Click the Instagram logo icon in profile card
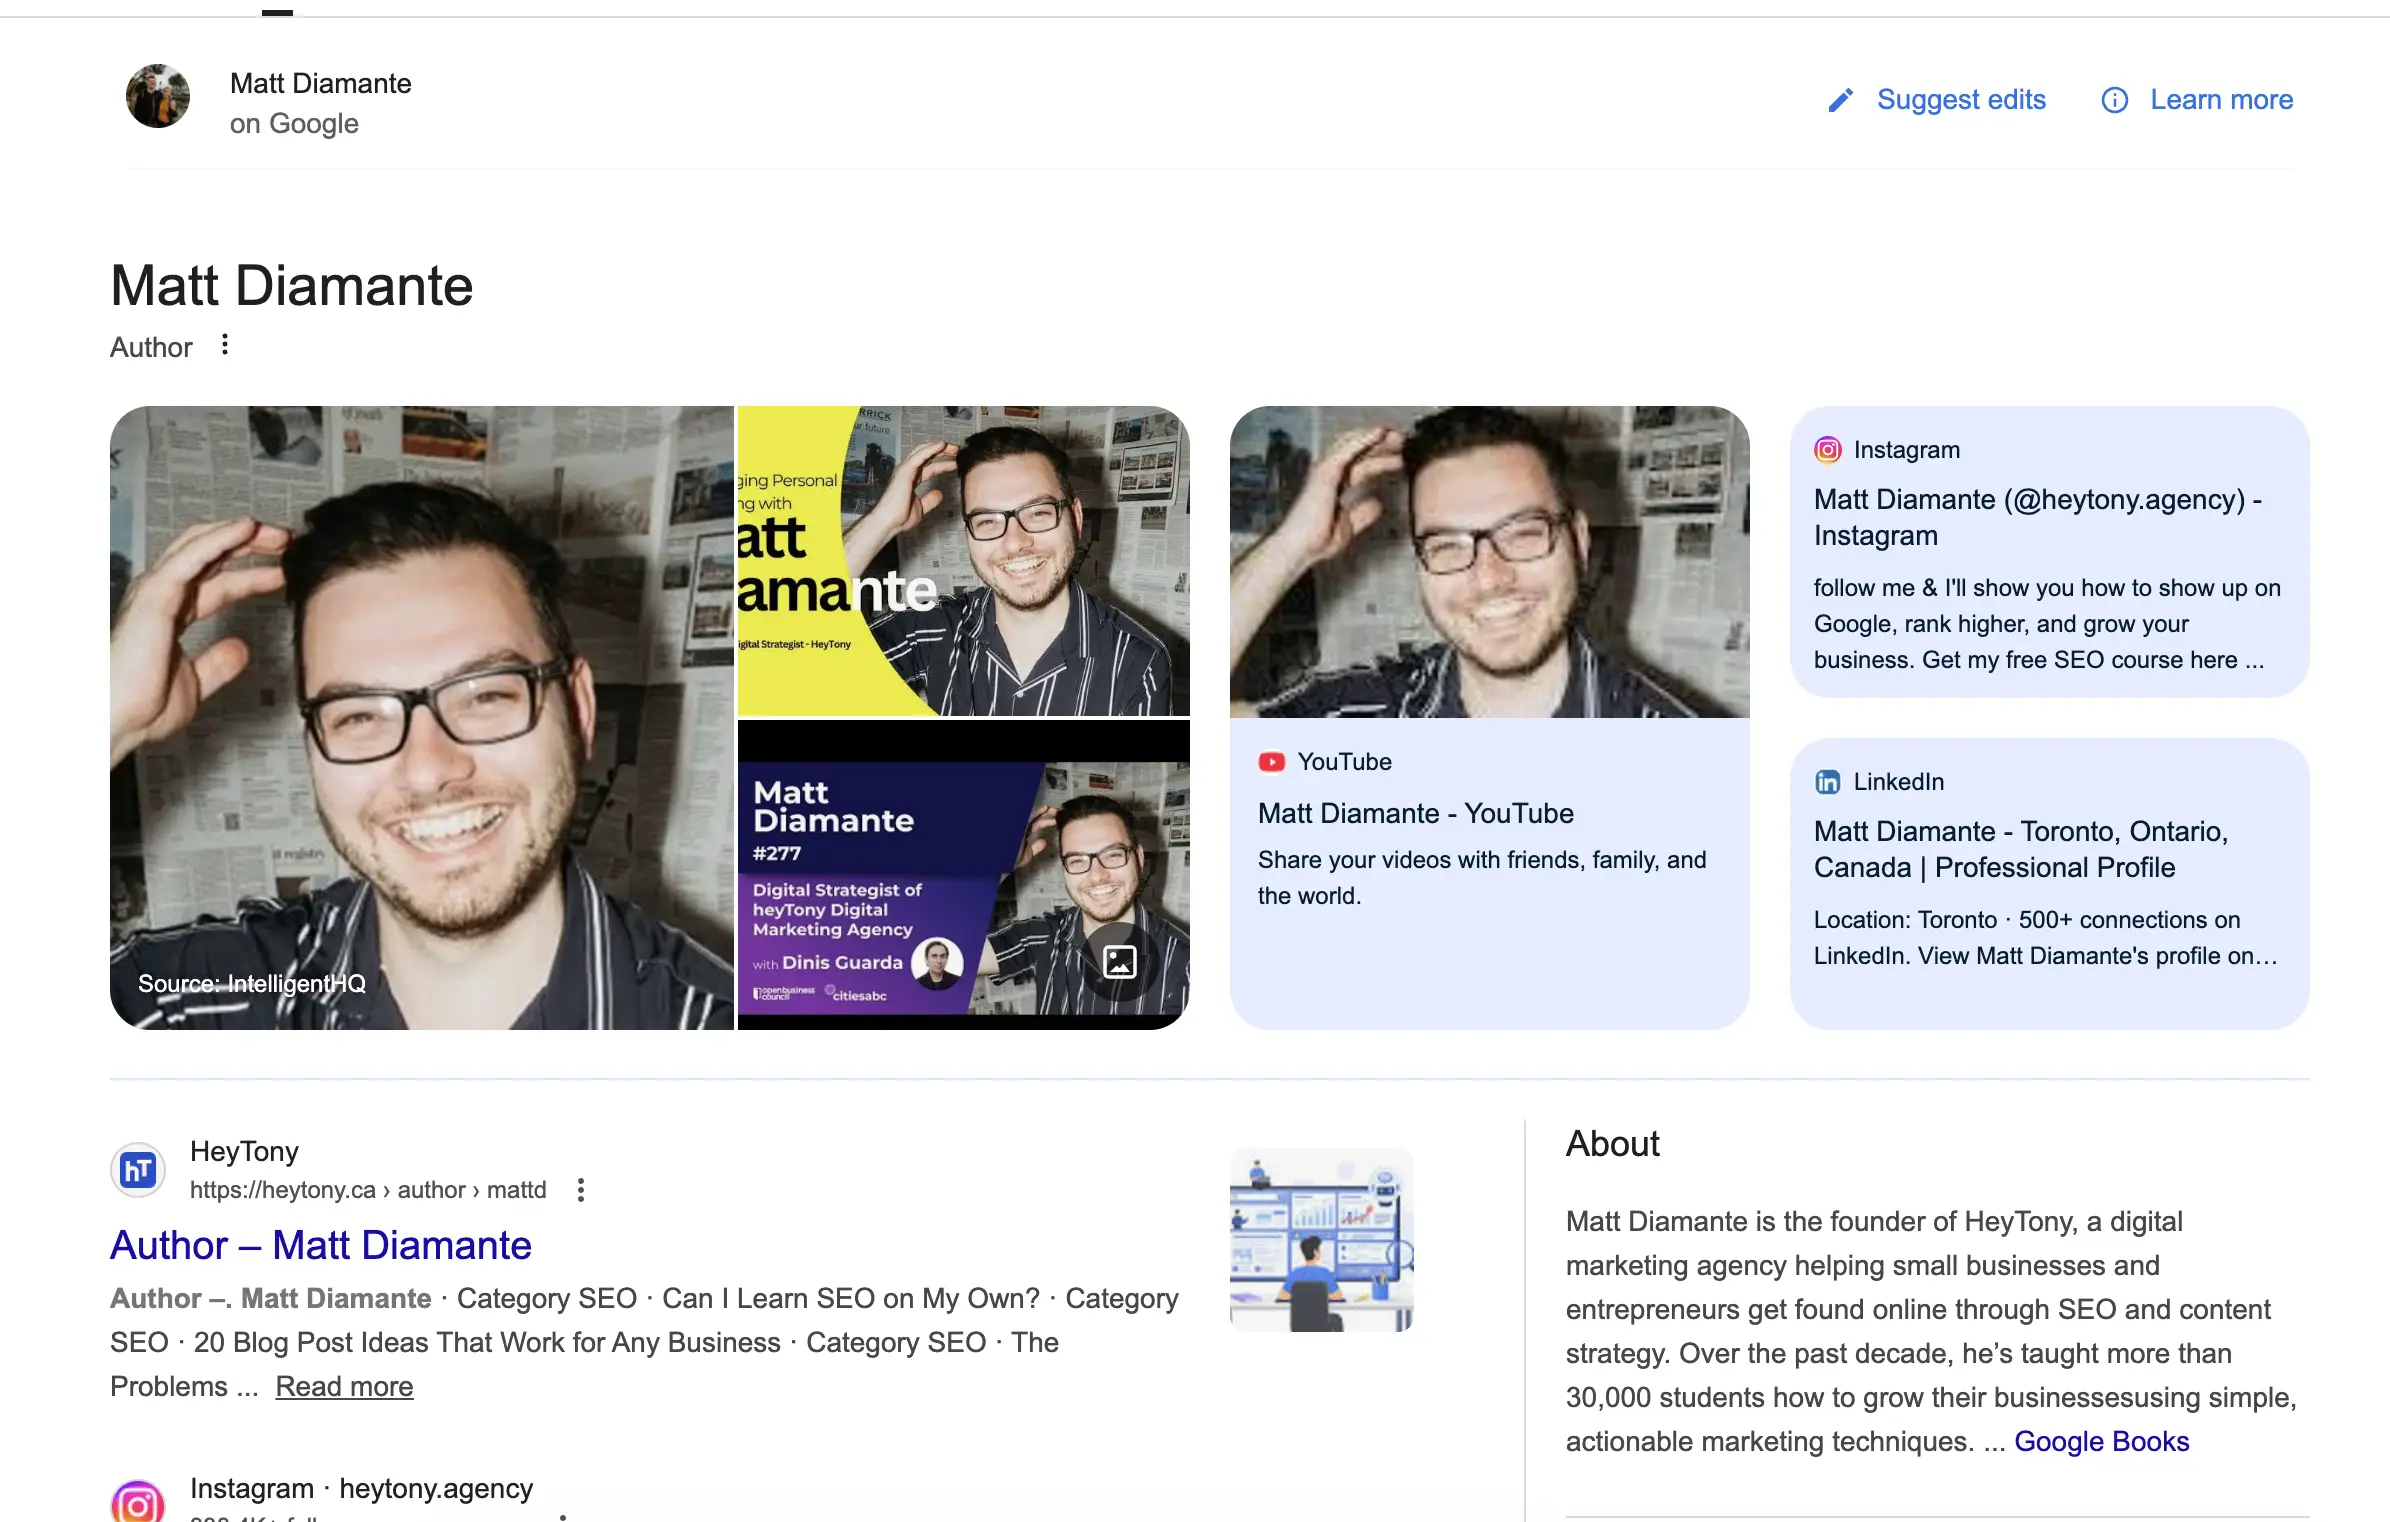The width and height of the screenshot is (2390, 1522). click(x=1827, y=450)
